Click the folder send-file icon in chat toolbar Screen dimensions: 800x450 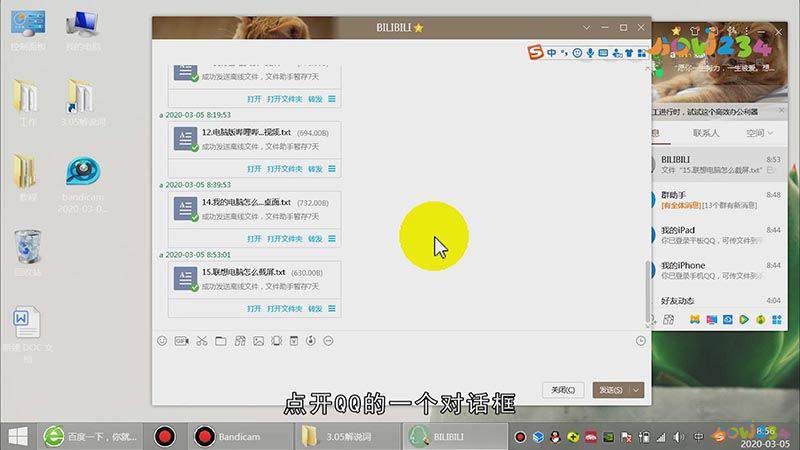pos(220,341)
